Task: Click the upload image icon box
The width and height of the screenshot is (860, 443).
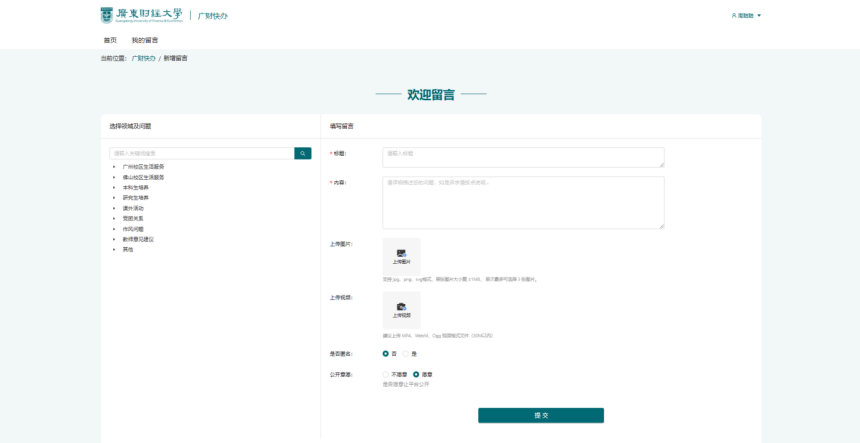Action: (x=401, y=257)
